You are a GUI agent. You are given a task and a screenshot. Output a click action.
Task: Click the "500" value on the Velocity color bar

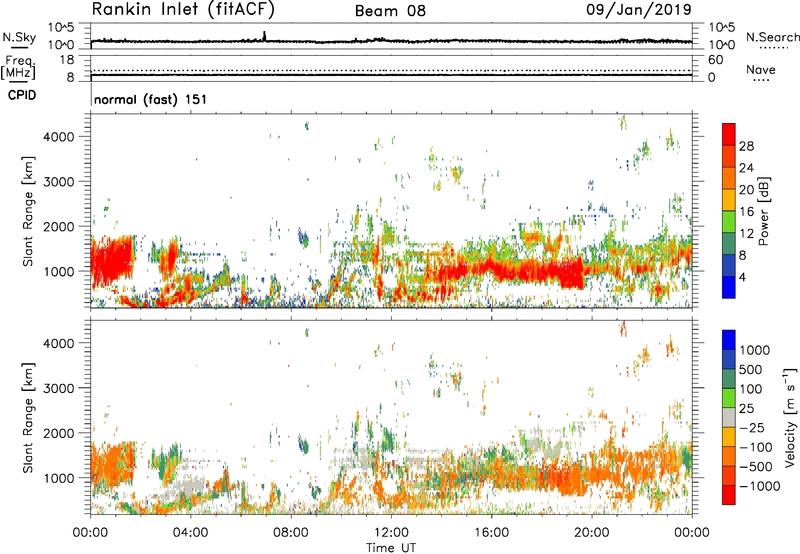751,370
